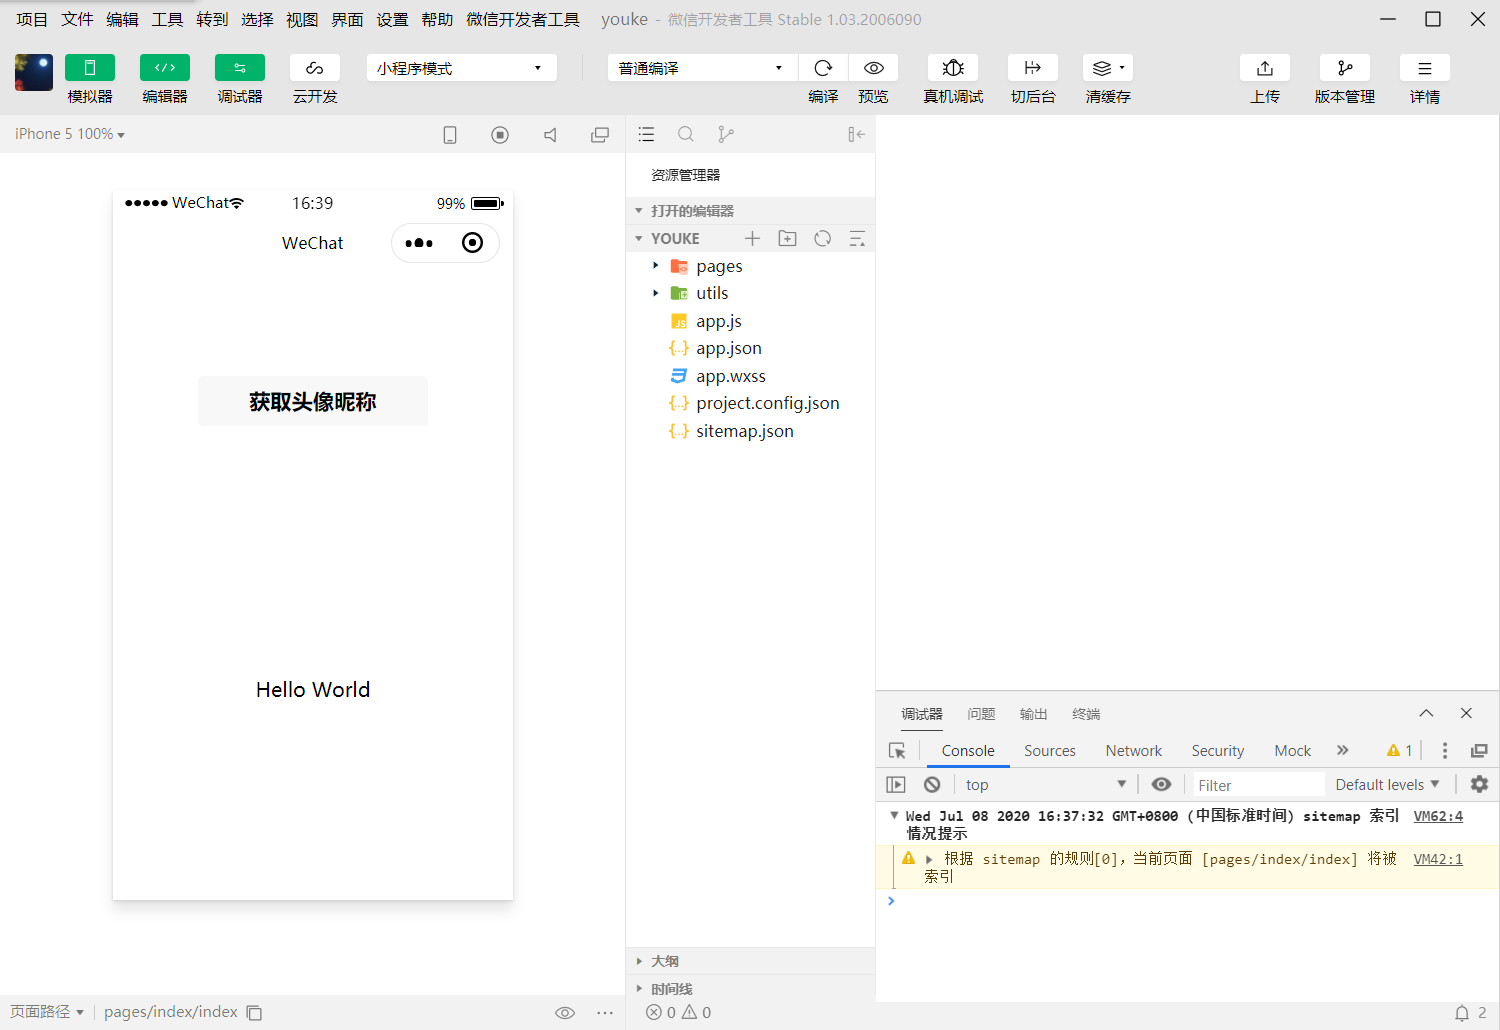Toggle the simulator panel button

89,68
